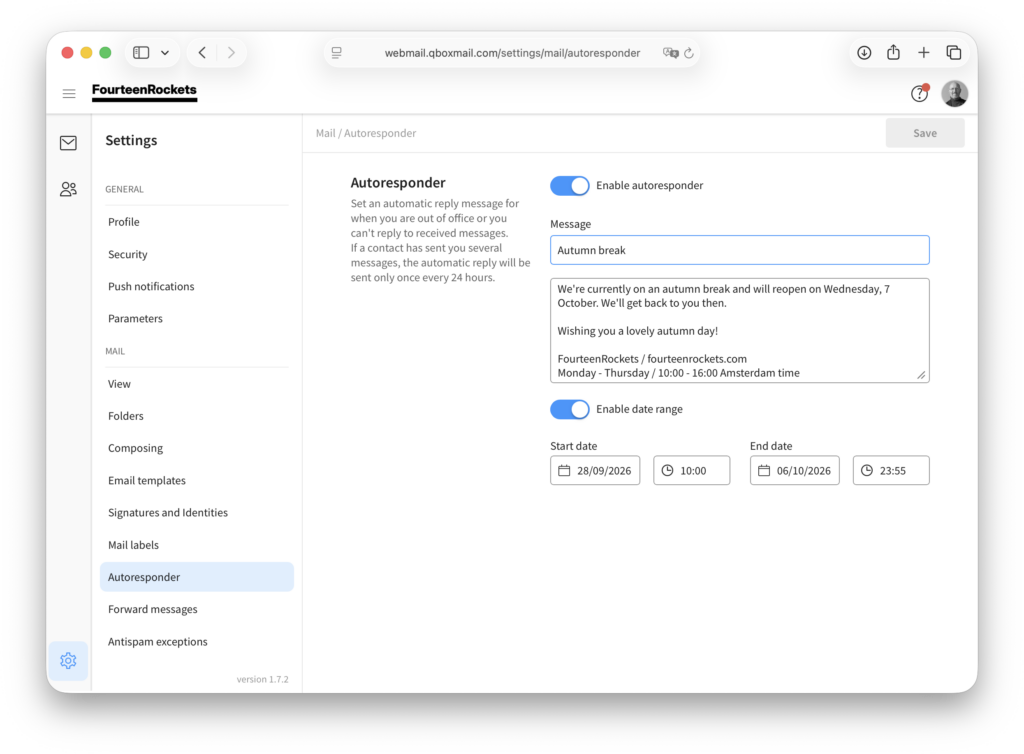Open the end time 23:55 picker
1024x754 pixels.
tap(891, 470)
